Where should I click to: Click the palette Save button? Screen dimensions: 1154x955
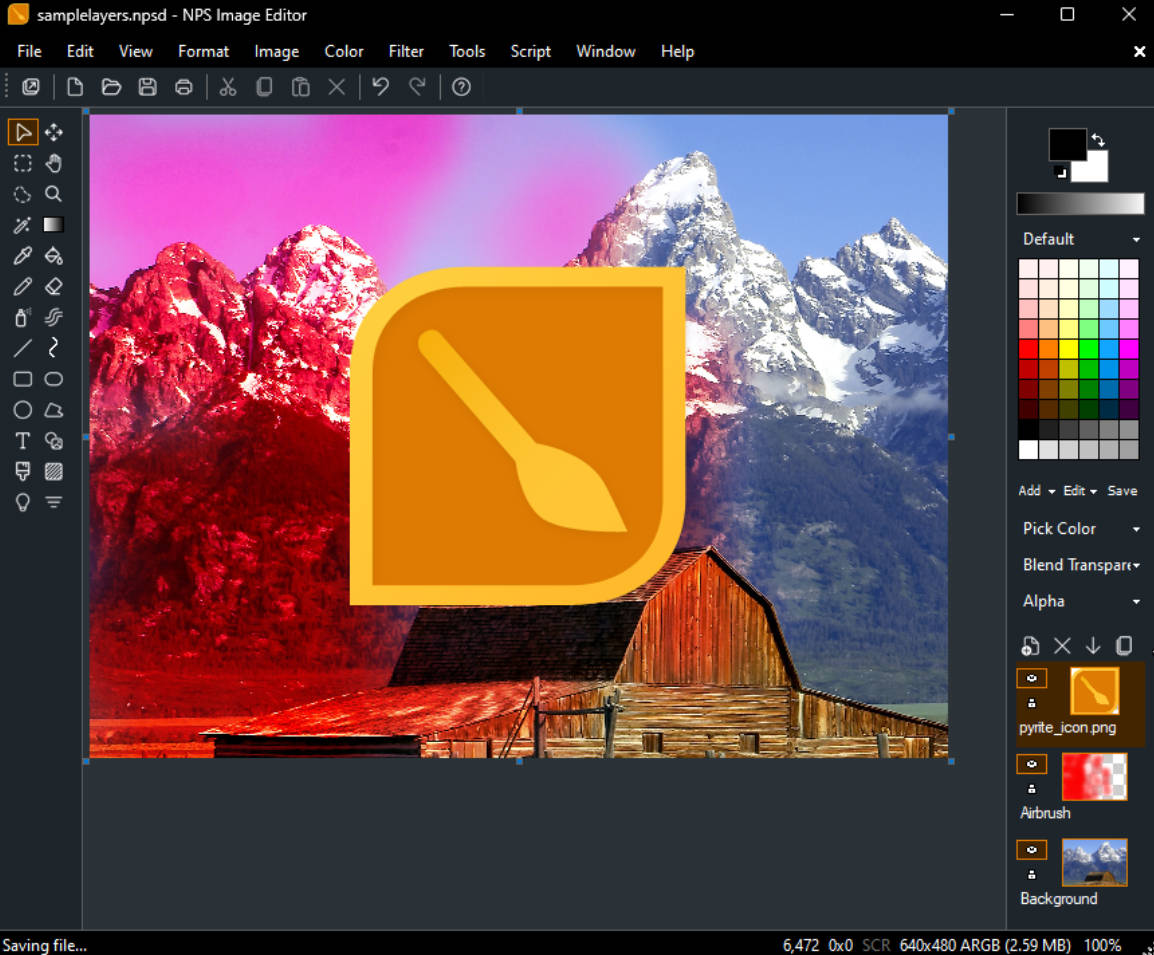click(1122, 491)
